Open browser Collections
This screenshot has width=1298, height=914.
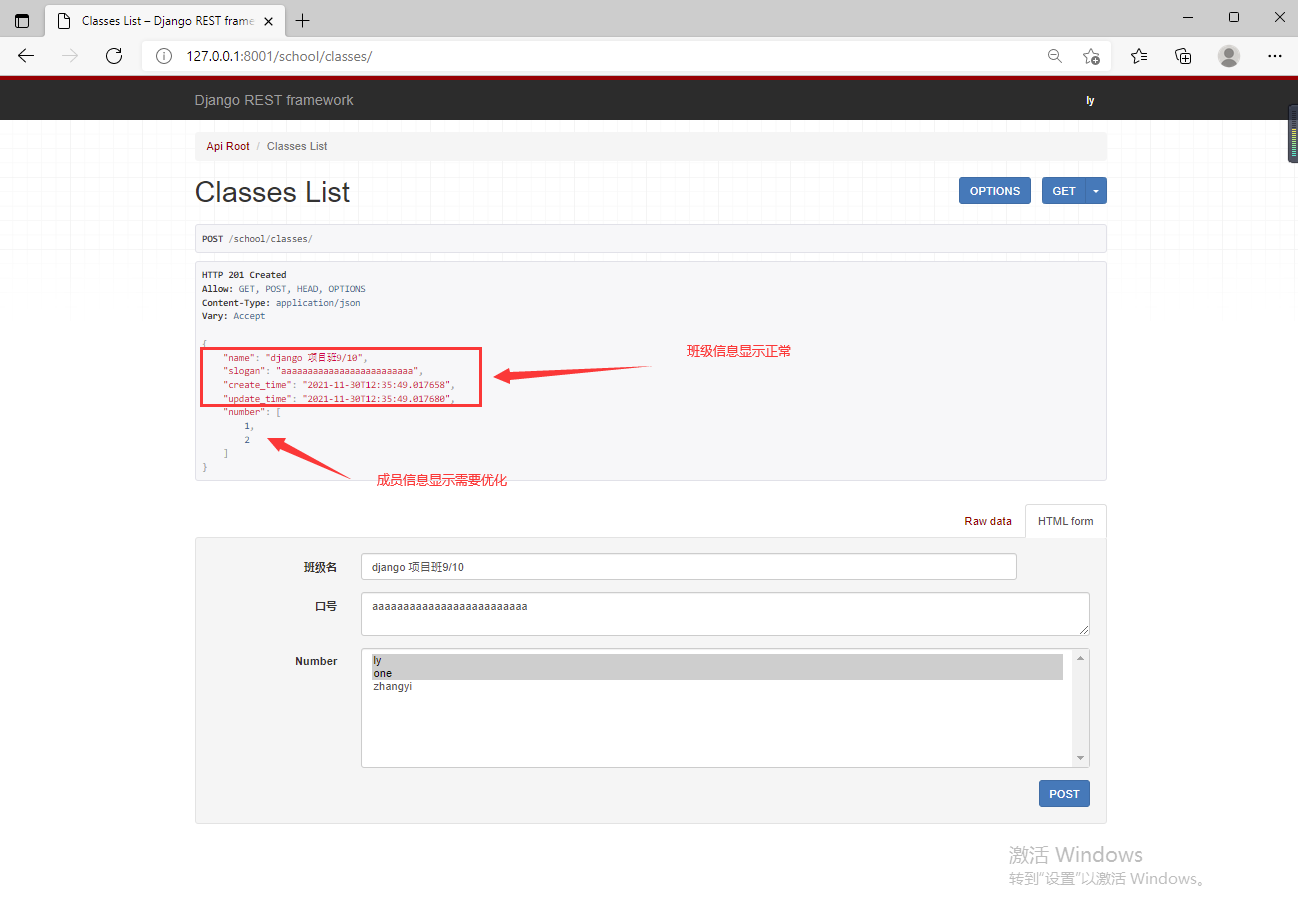pyautogui.click(x=1183, y=56)
